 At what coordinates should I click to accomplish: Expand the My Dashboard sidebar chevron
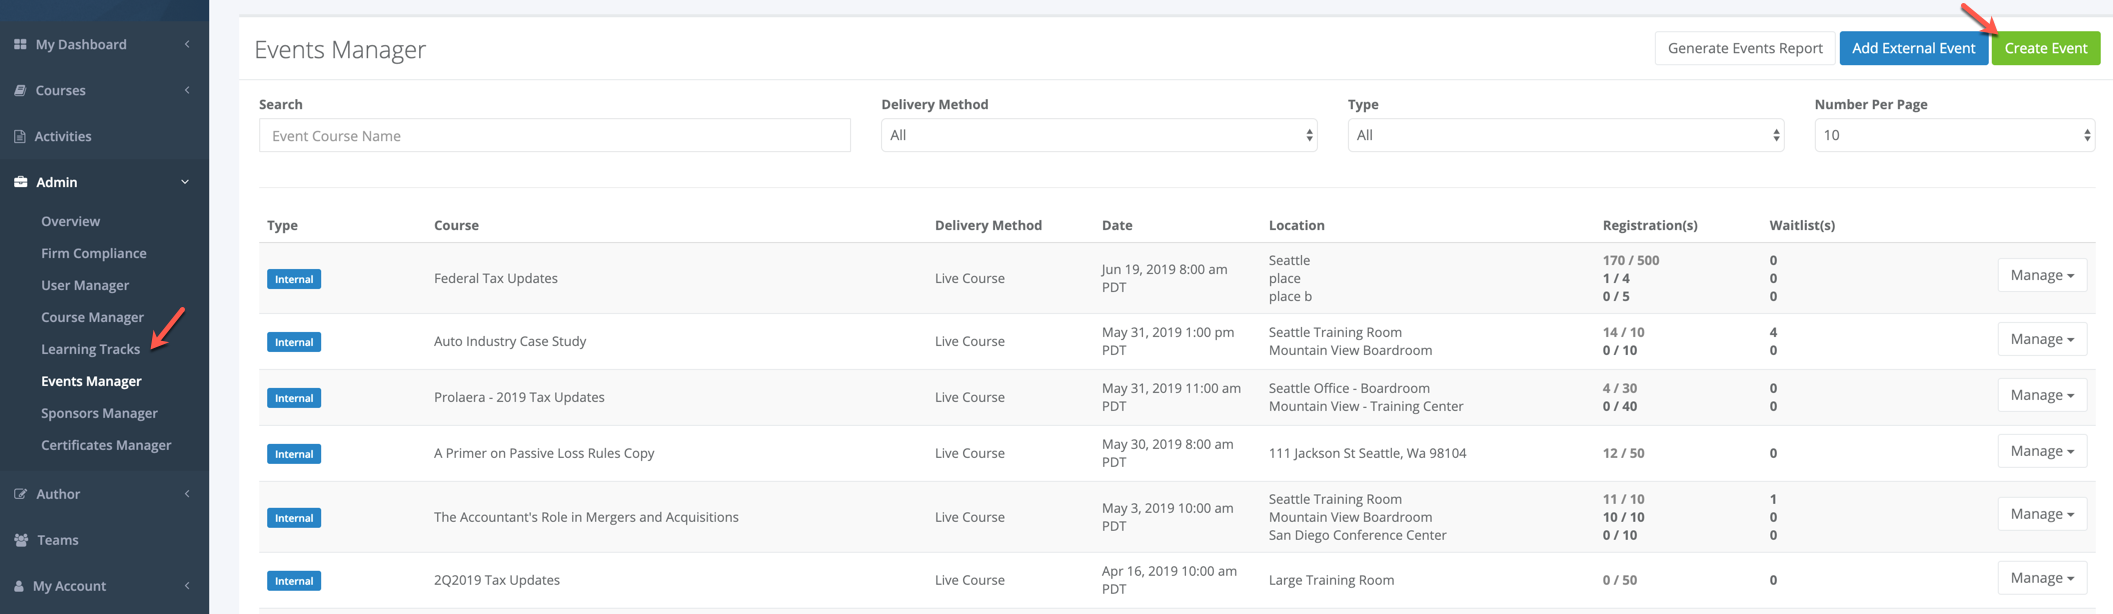point(187,44)
